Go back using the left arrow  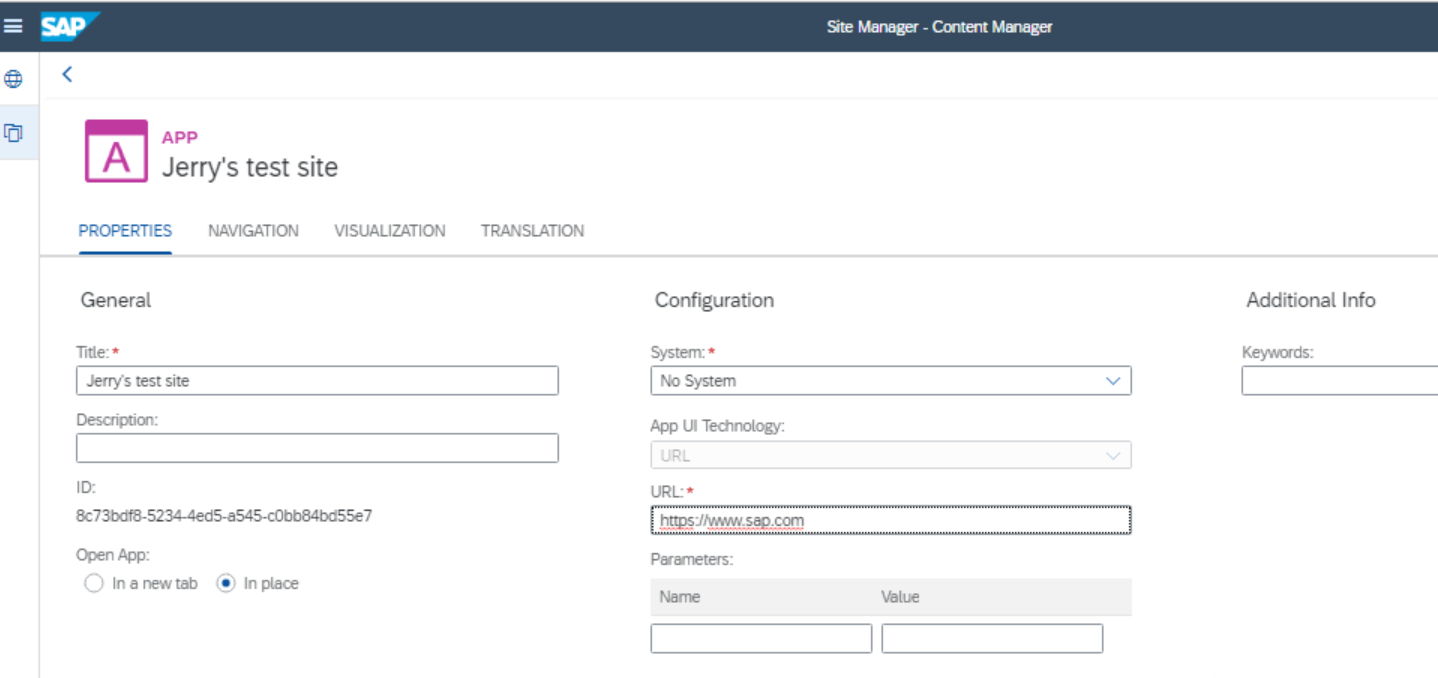pyautogui.click(x=67, y=74)
